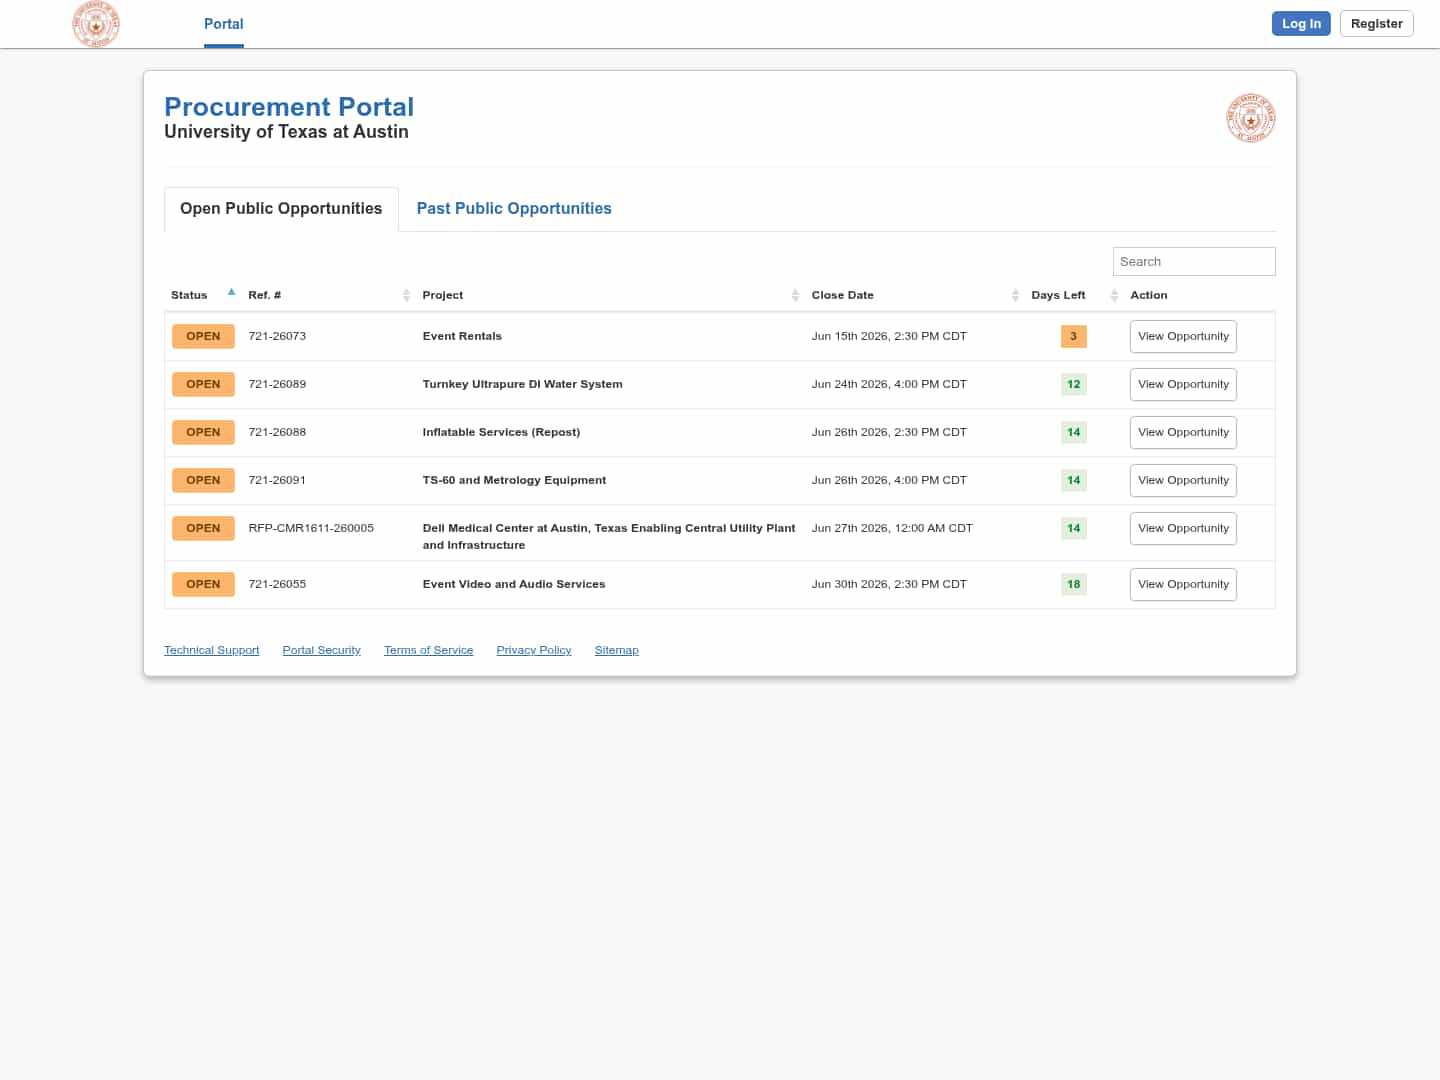Click the 18 days left badge
The width and height of the screenshot is (1440, 1080).
coord(1073,585)
